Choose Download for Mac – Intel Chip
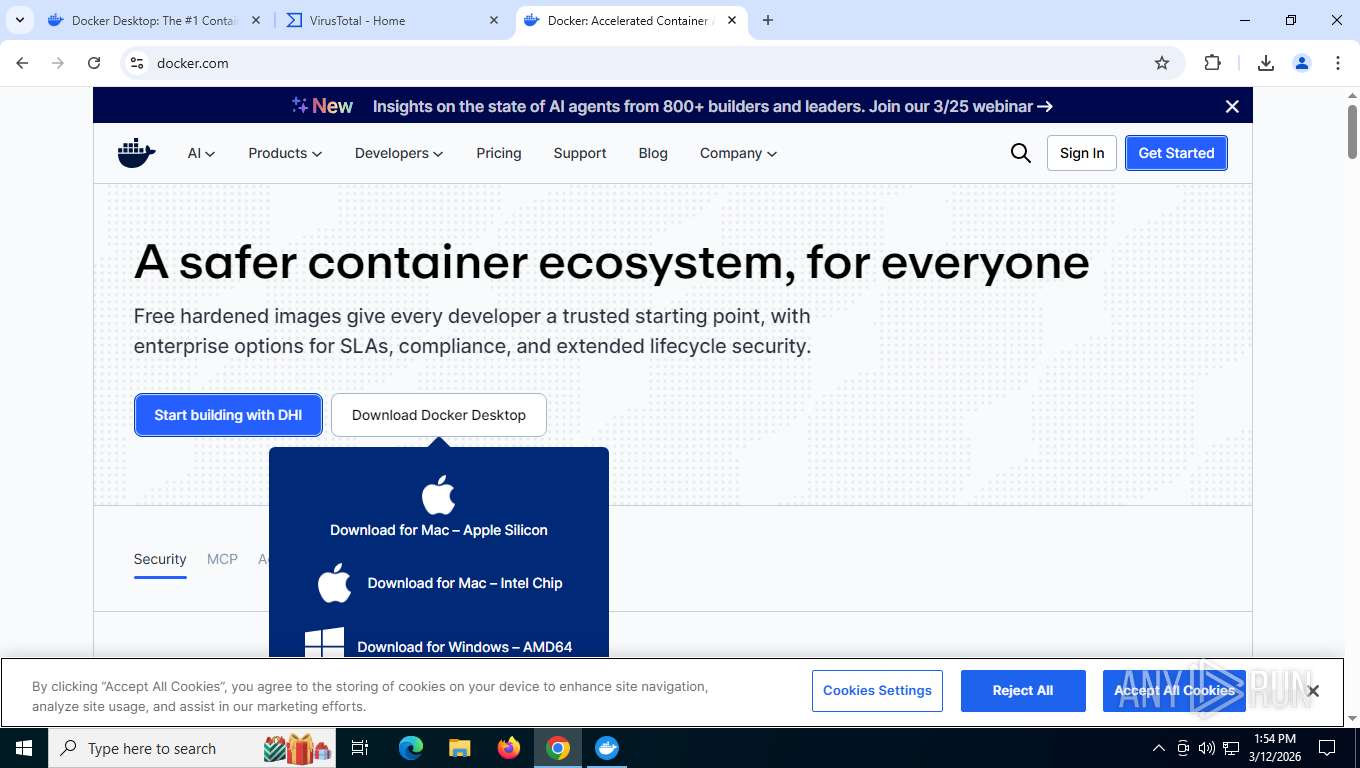Screen dimensions: 1360x768 [465, 583]
